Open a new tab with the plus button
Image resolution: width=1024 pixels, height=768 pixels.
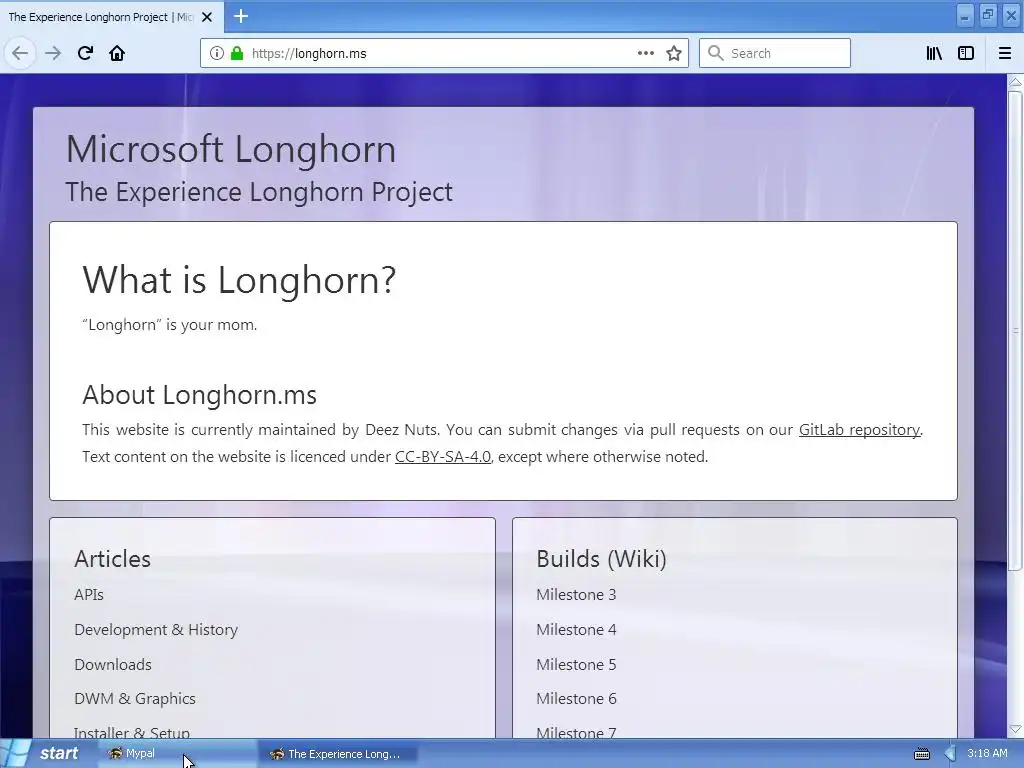(x=240, y=16)
